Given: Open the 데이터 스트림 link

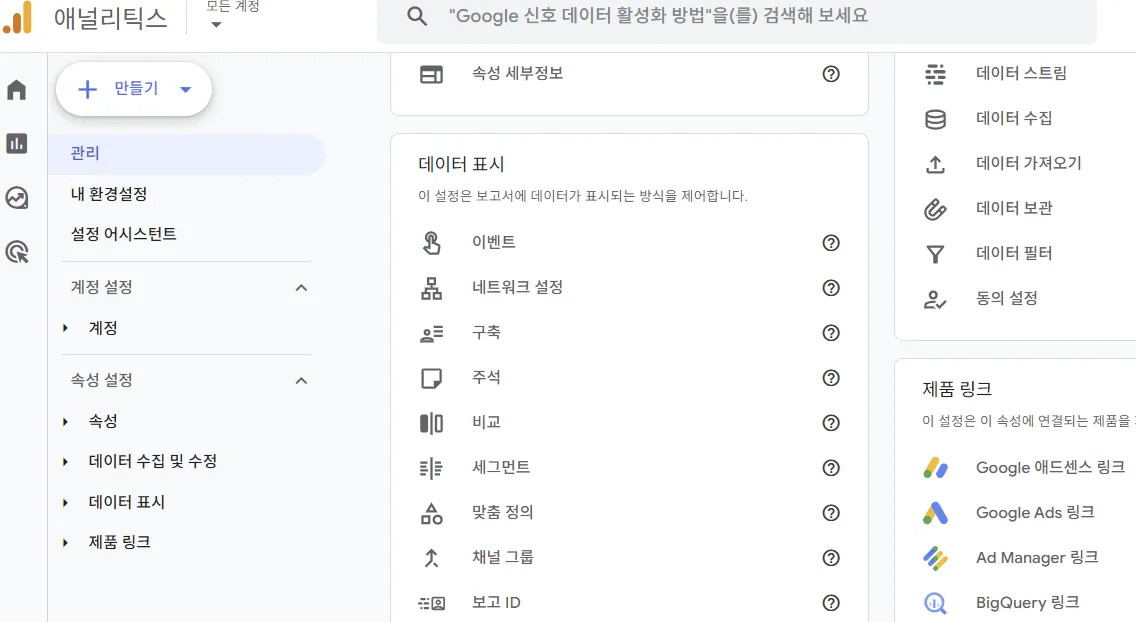Looking at the screenshot, I should coord(1021,73).
